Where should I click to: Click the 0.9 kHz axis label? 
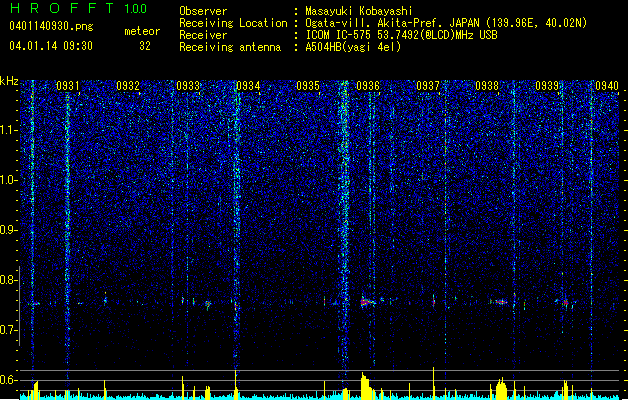pos(8,230)
